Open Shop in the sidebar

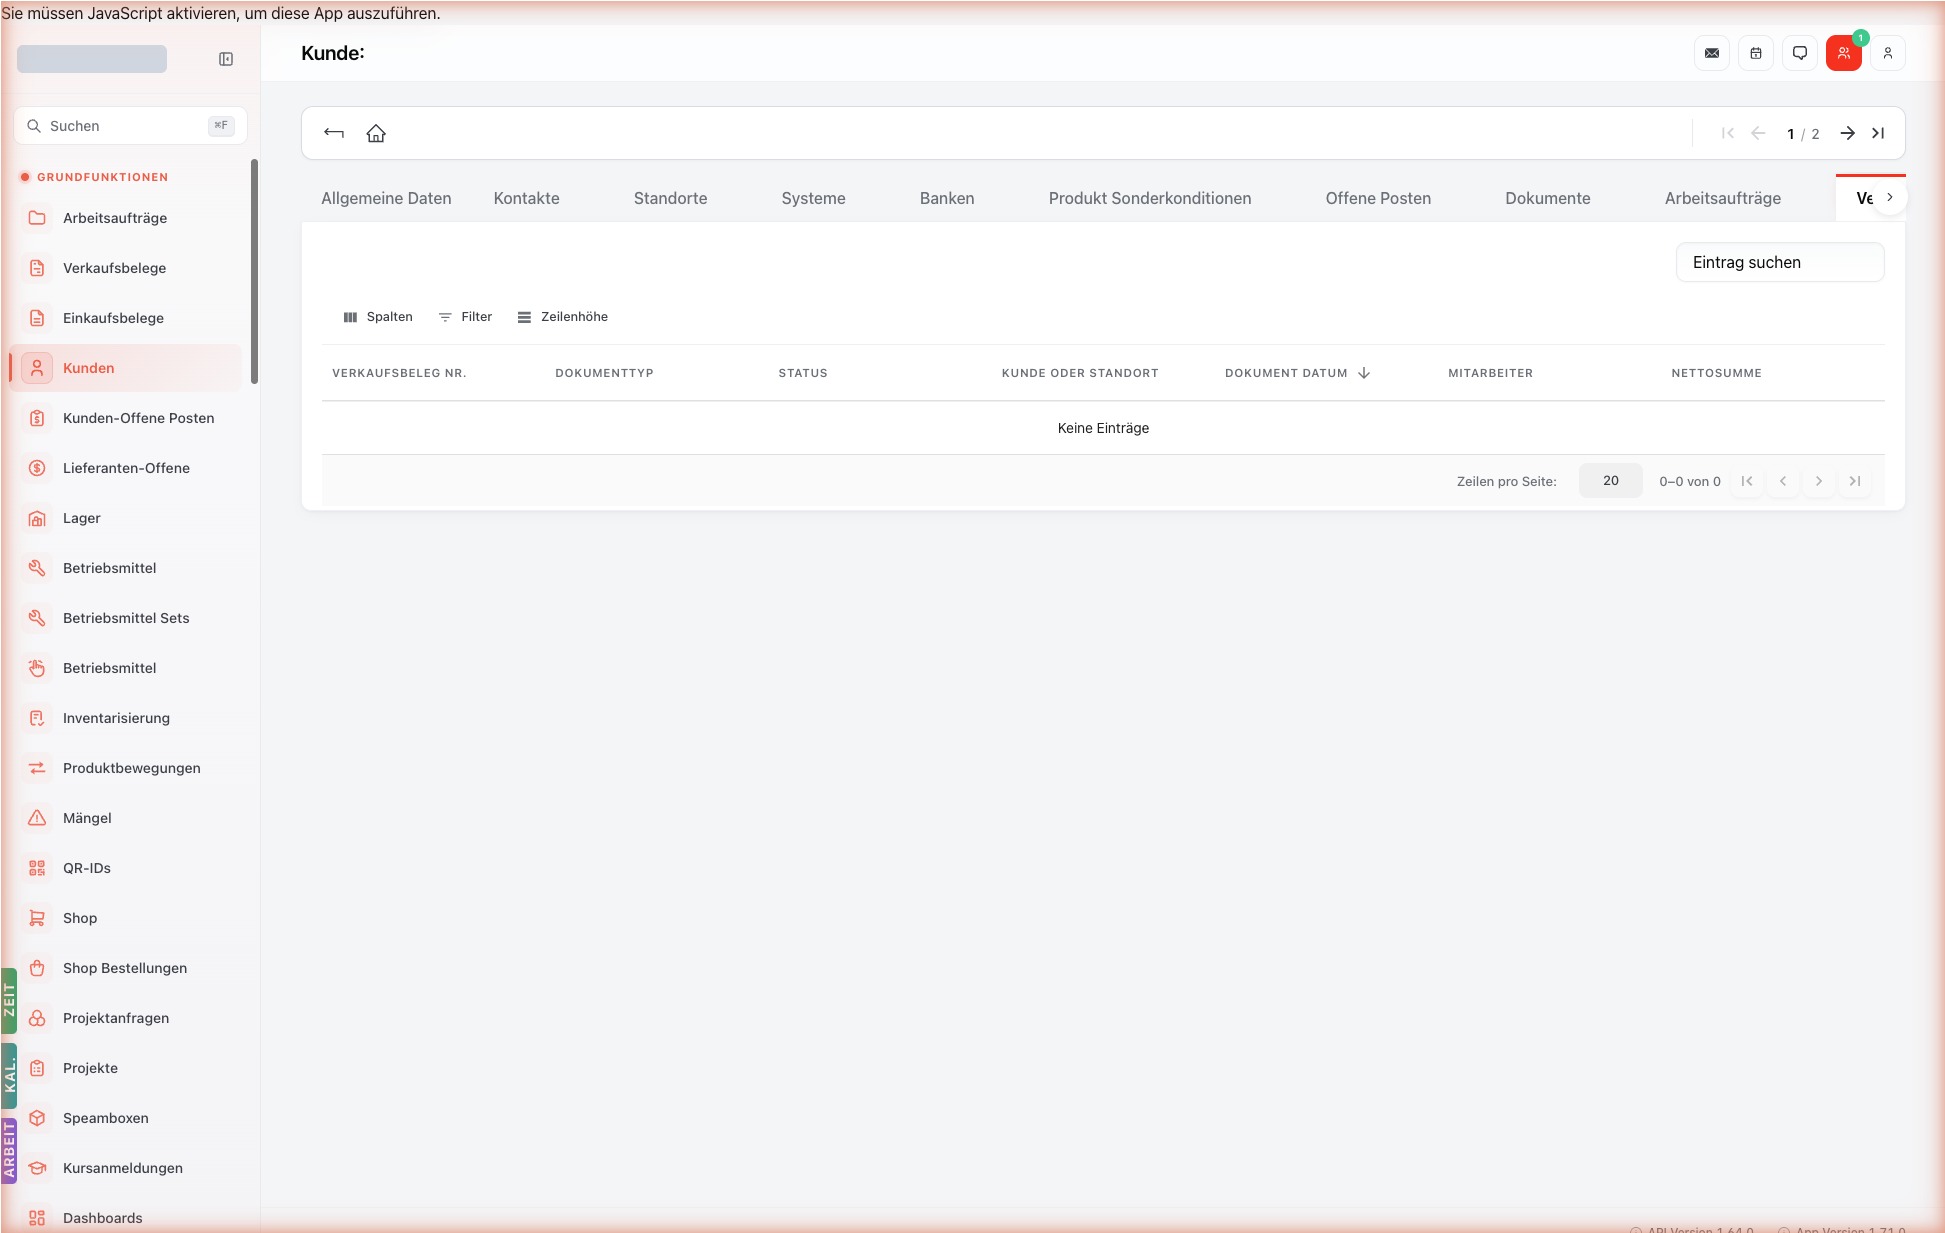point(126,918)
